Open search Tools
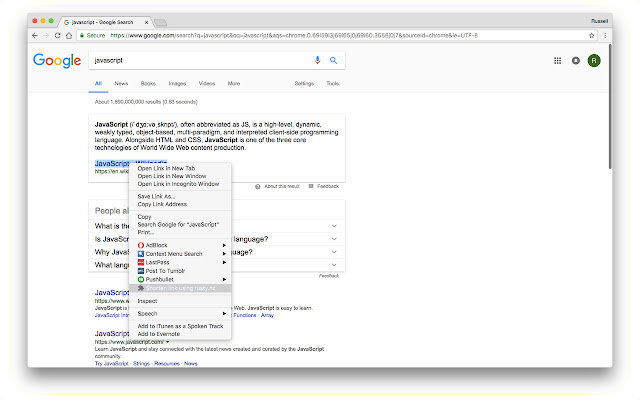Screen dimensions: 640x400 click(x=332, y=83)
